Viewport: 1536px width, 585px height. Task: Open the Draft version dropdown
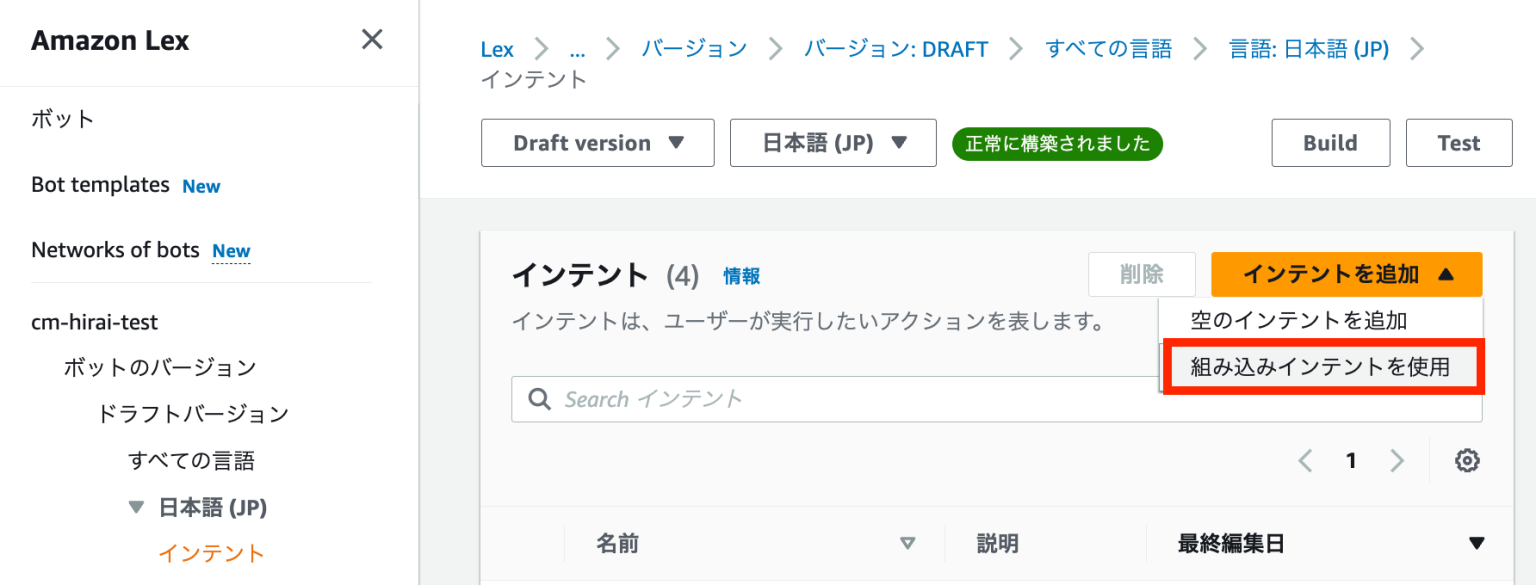(597, 142)
